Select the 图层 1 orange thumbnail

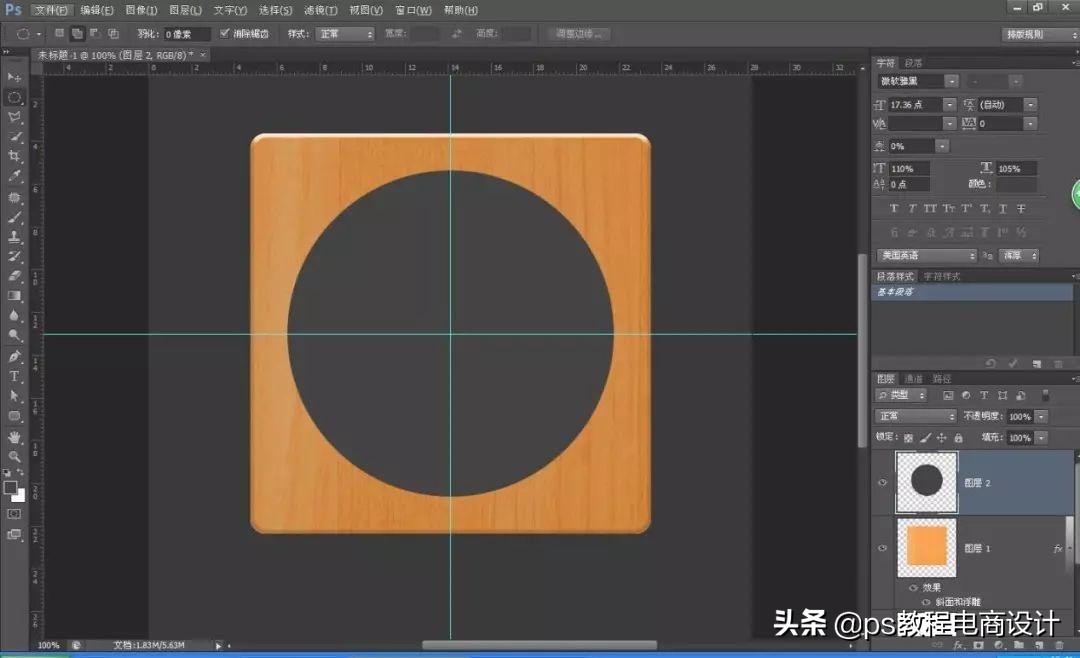pyautogui.click(x=926, y=548)
